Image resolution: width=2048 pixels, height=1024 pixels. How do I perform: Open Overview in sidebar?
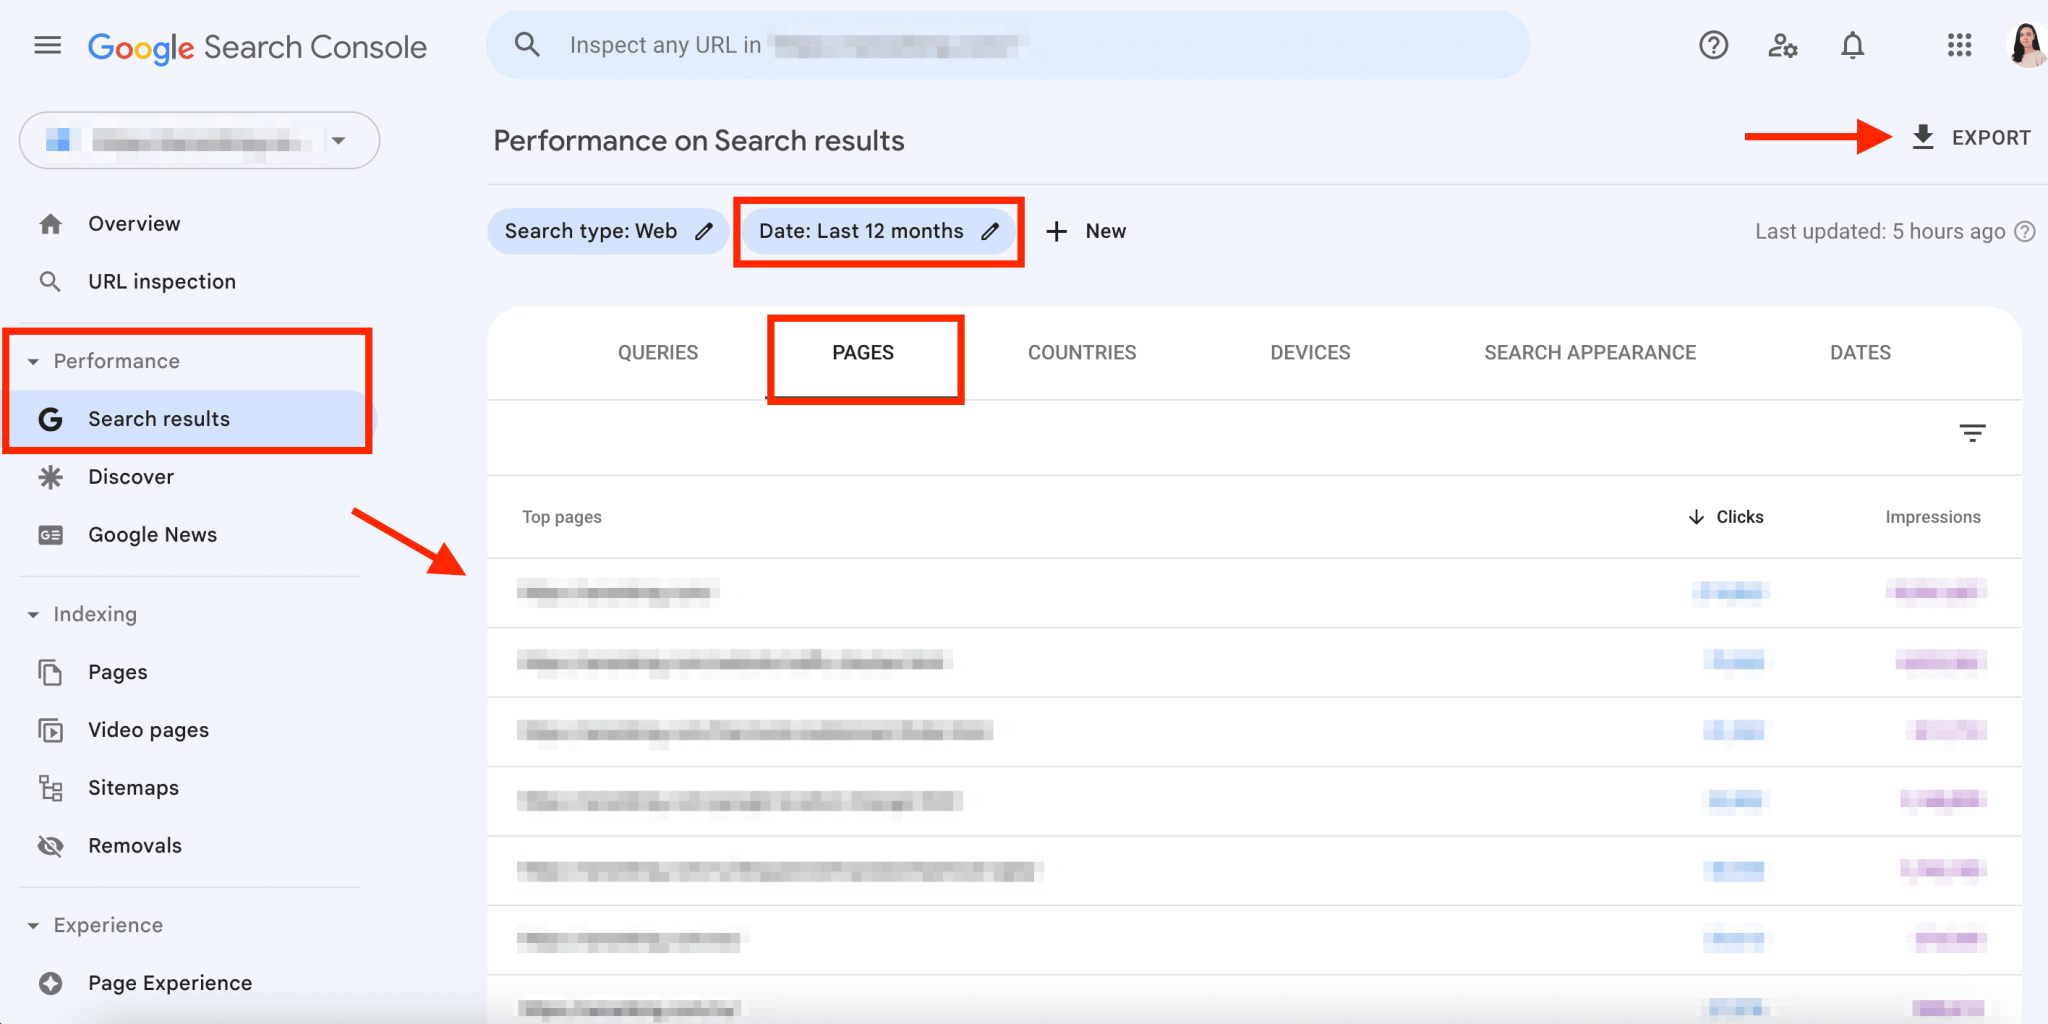tap(134, 224)
